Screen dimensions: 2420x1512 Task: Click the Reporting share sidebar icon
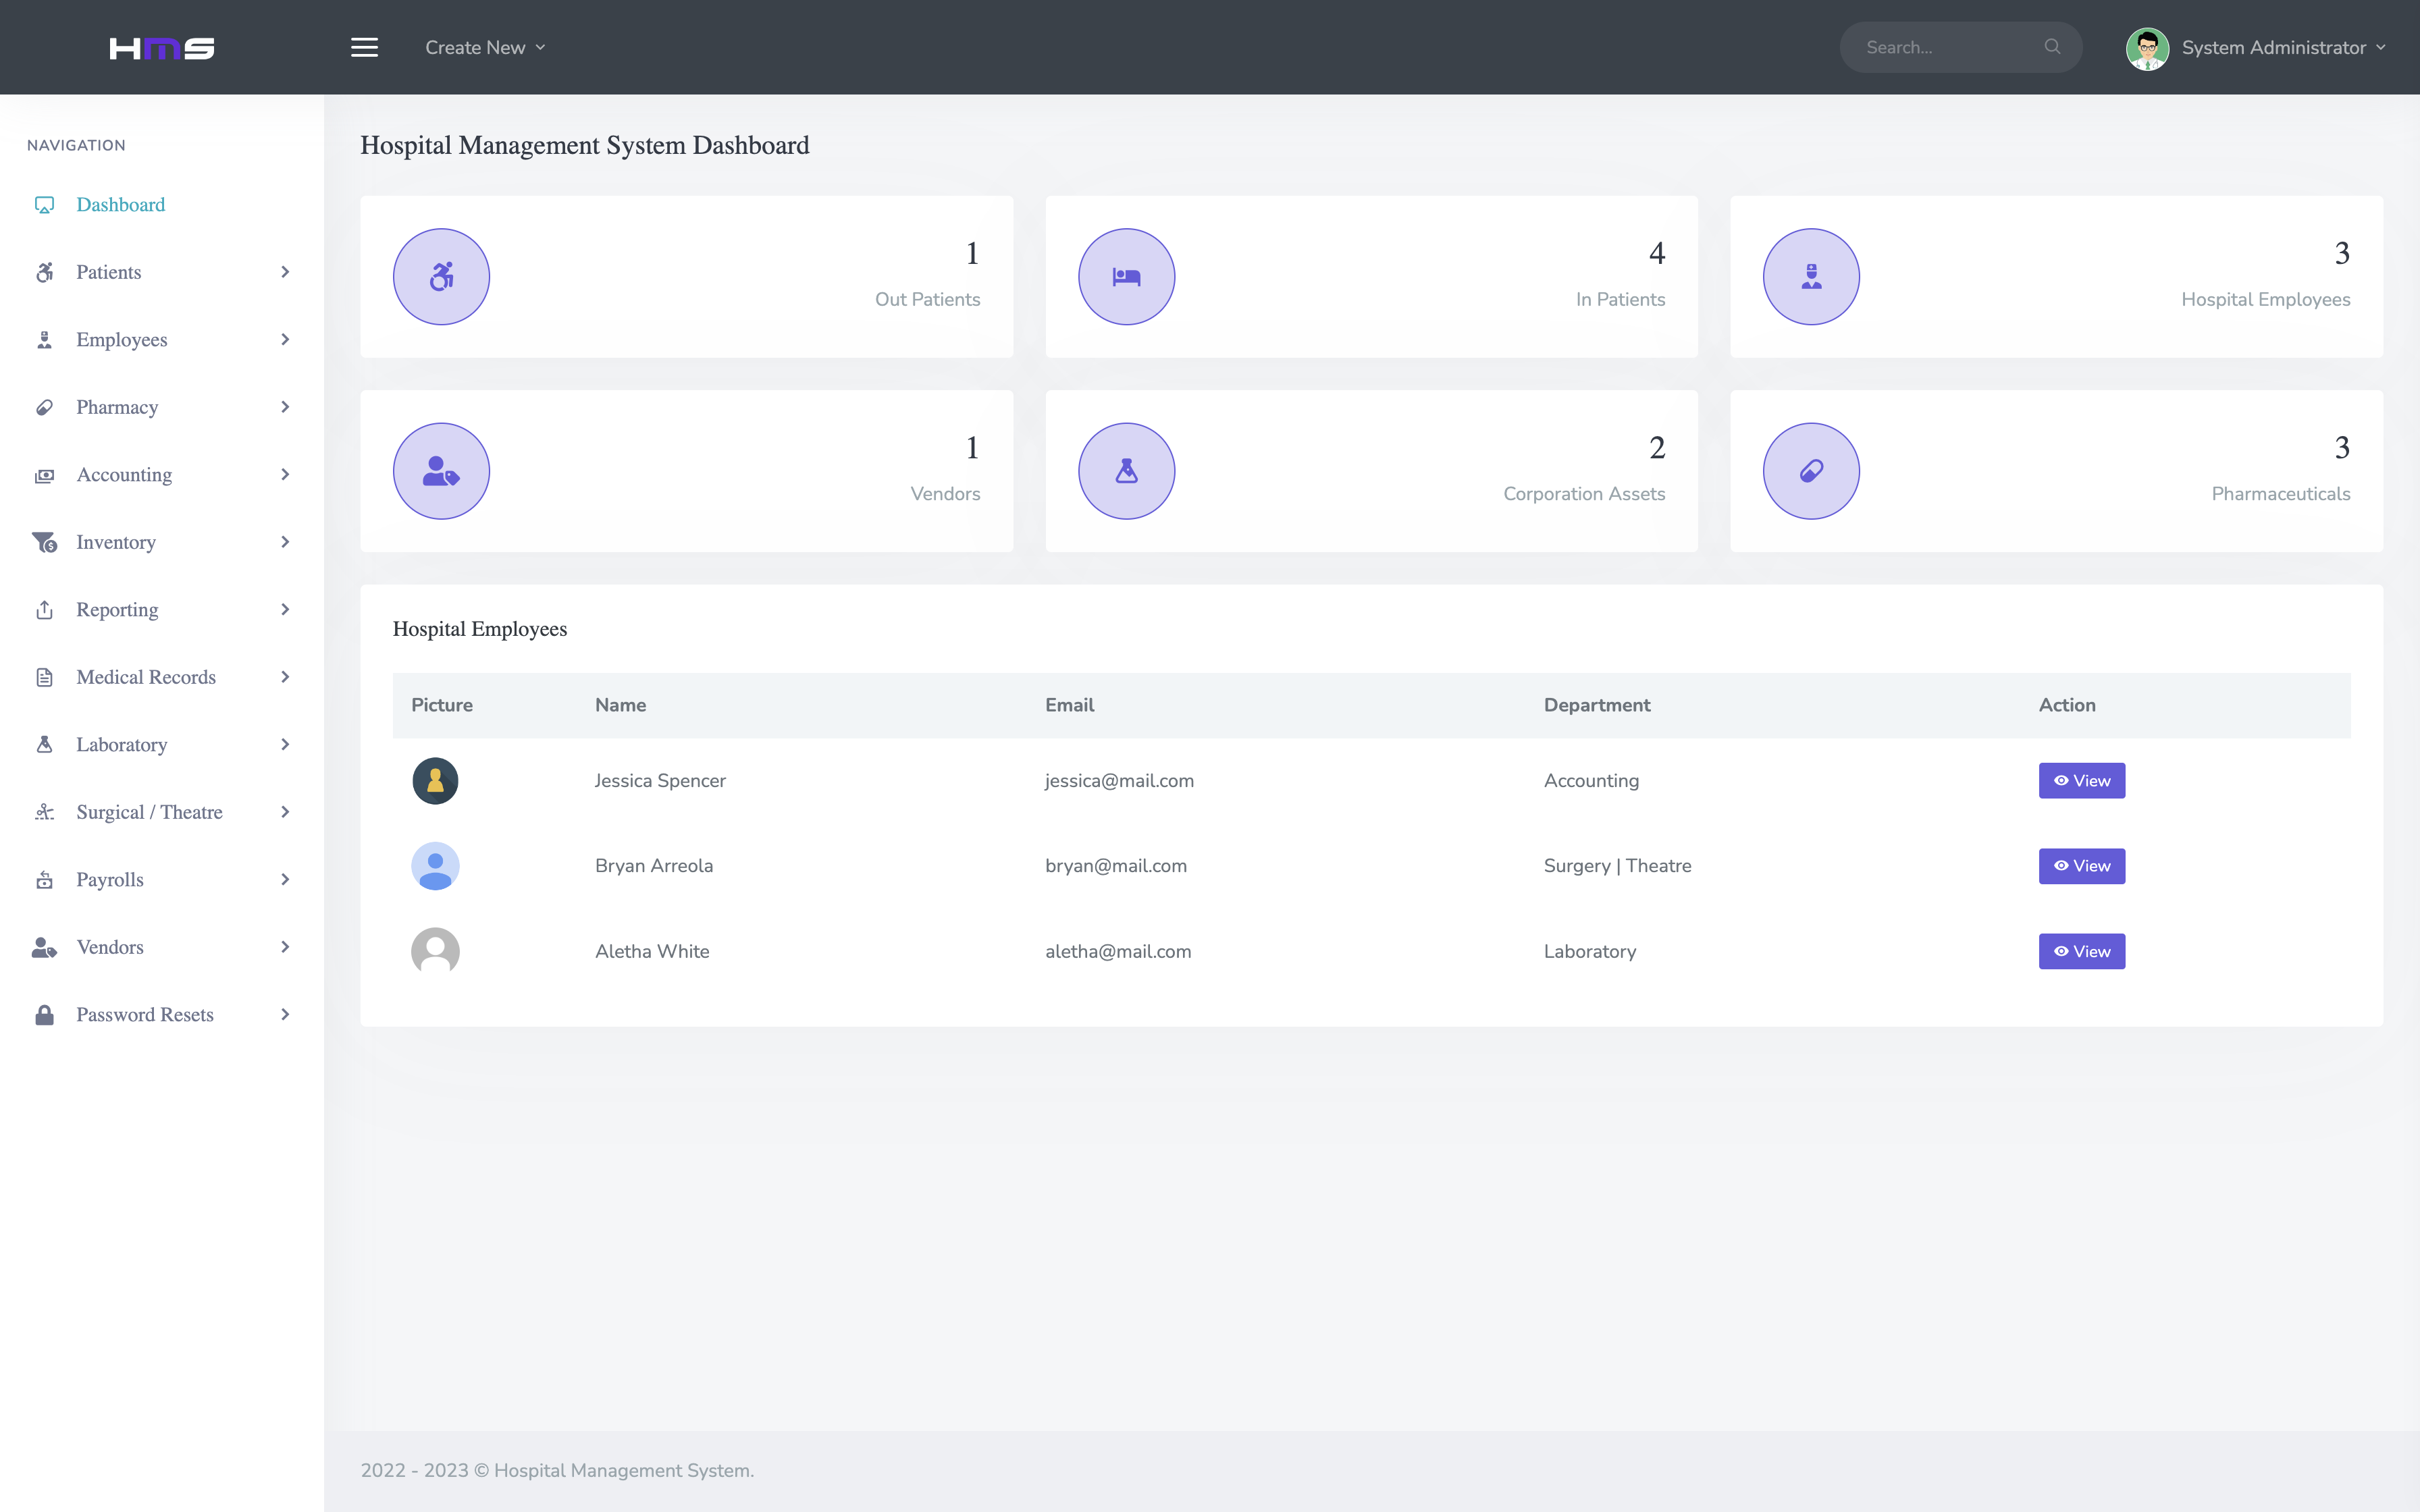point(44,610)
